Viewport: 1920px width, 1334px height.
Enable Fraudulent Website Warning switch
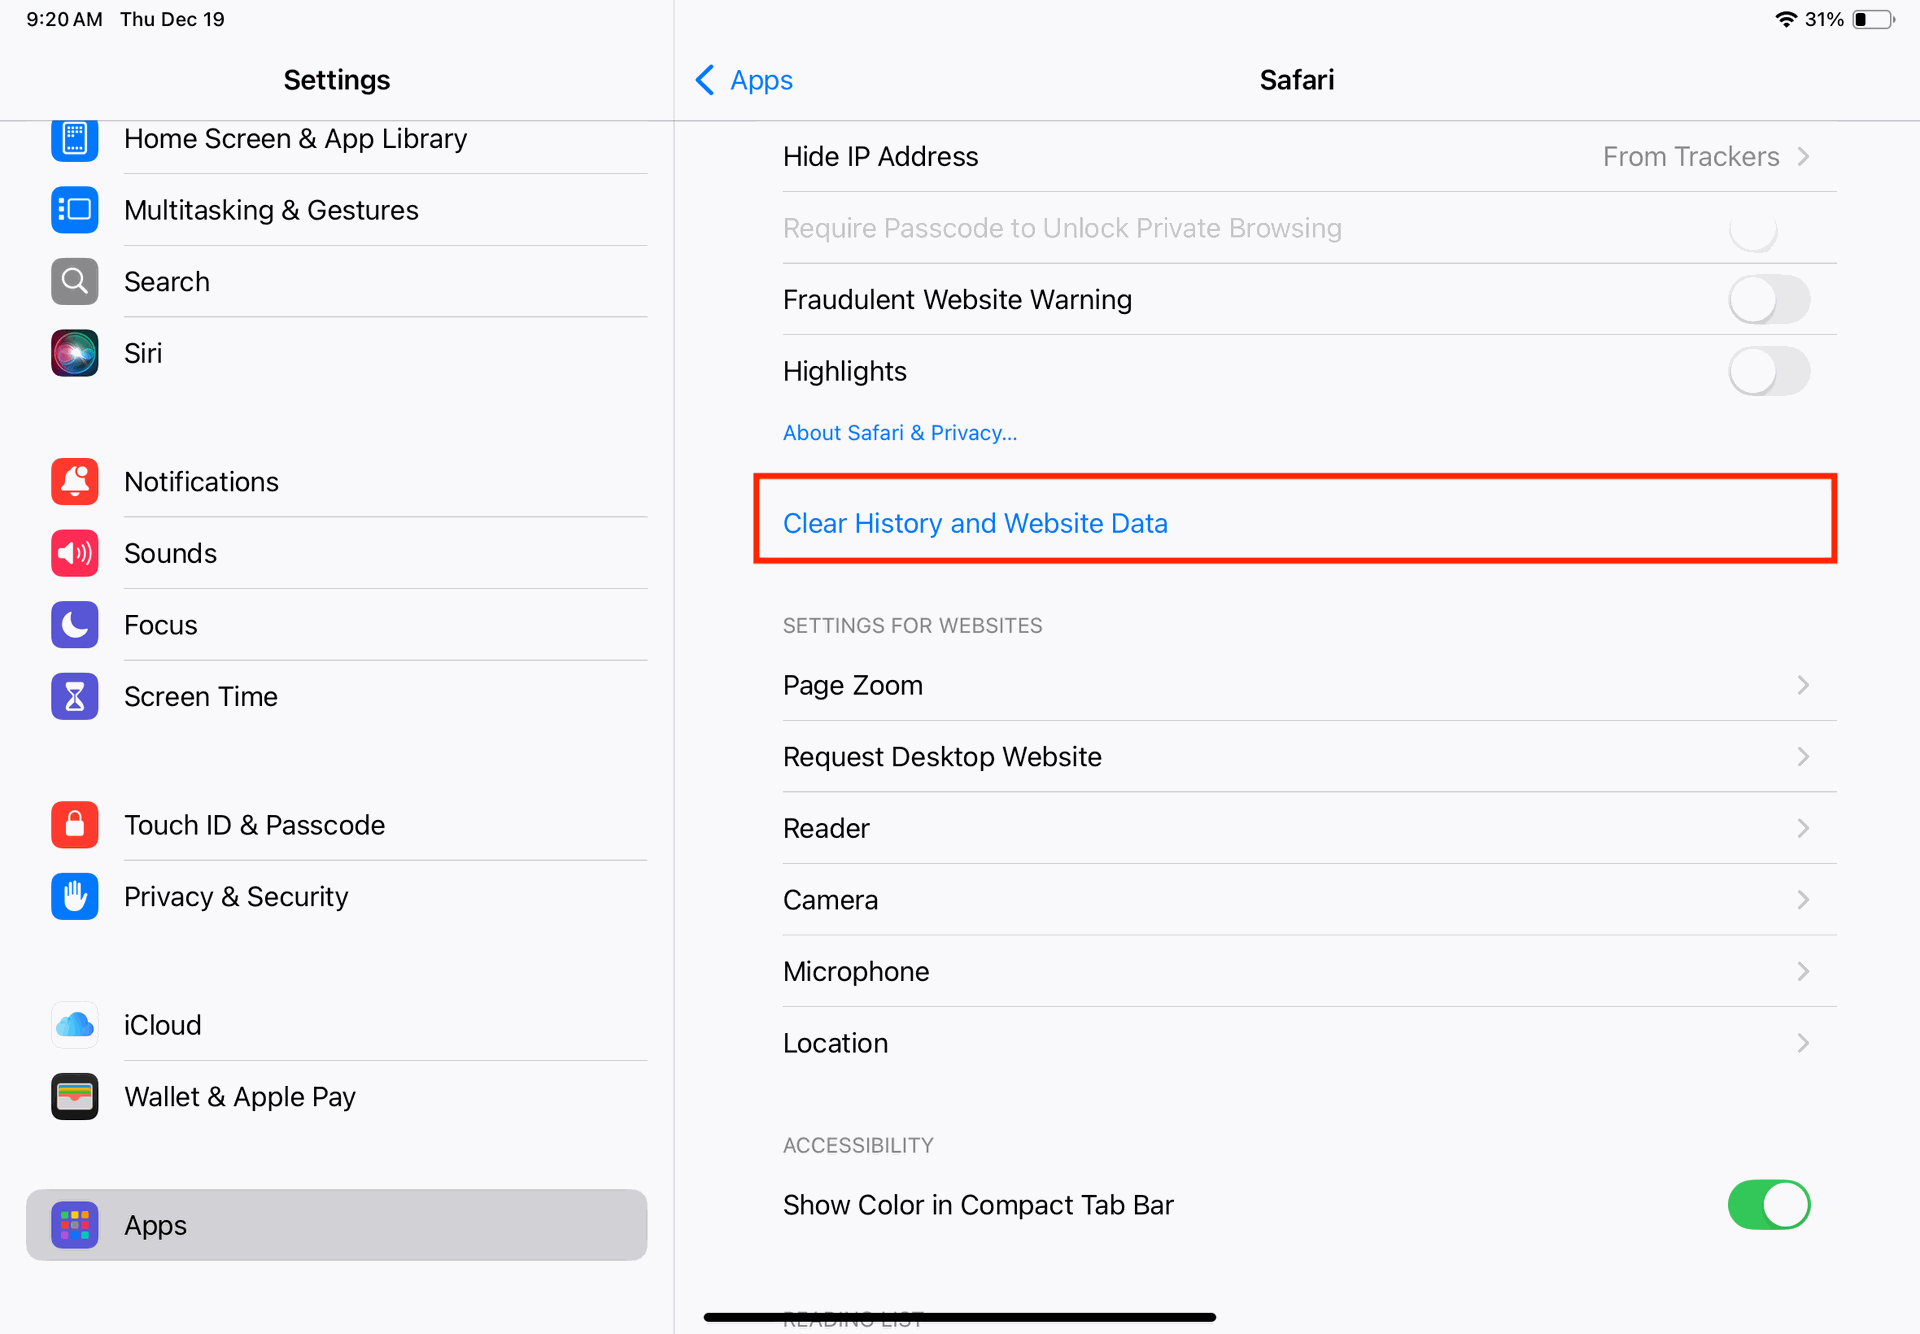1768,300
